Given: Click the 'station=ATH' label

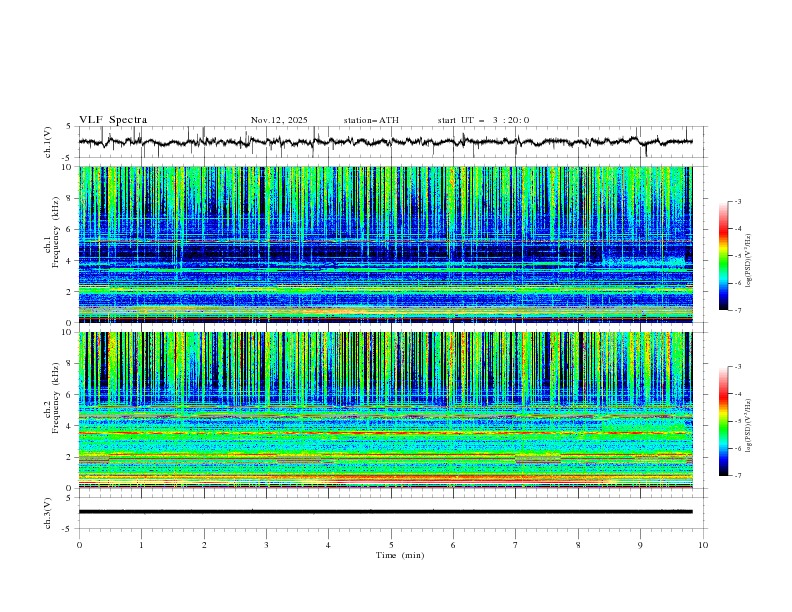Looking at the screenshot, I should pyautogui.click(x=371, y=120).
